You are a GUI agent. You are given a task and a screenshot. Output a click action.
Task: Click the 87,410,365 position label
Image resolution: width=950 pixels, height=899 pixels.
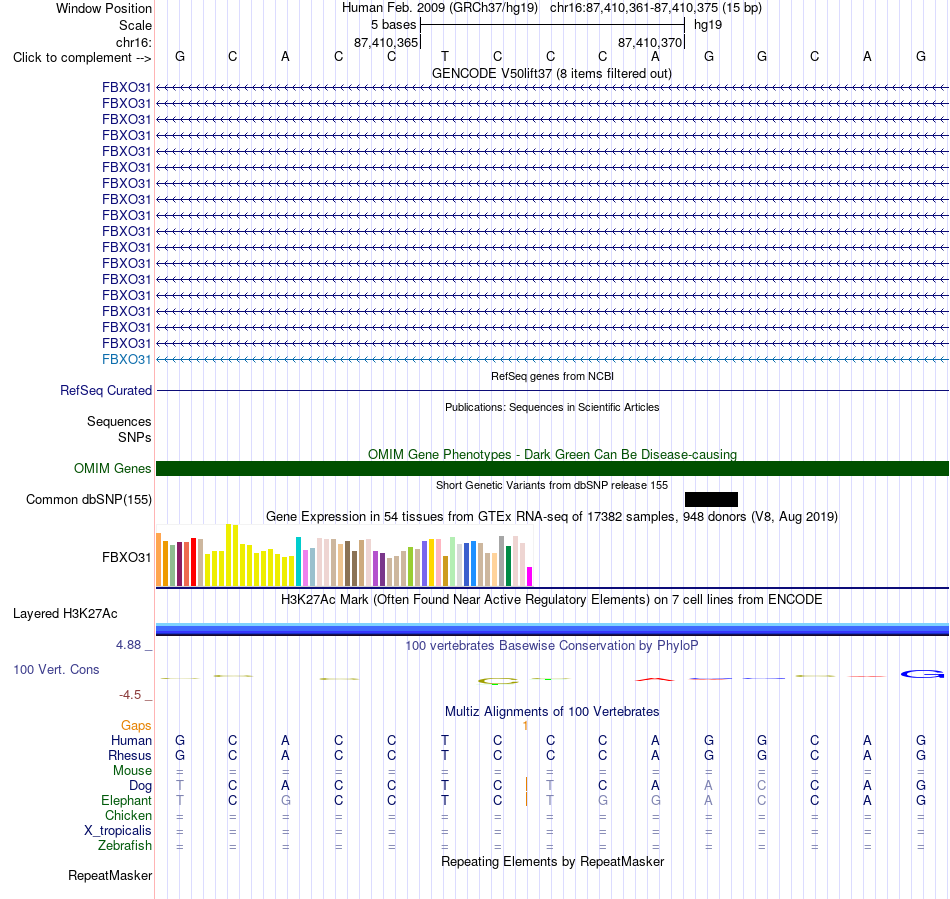[386, 42]
